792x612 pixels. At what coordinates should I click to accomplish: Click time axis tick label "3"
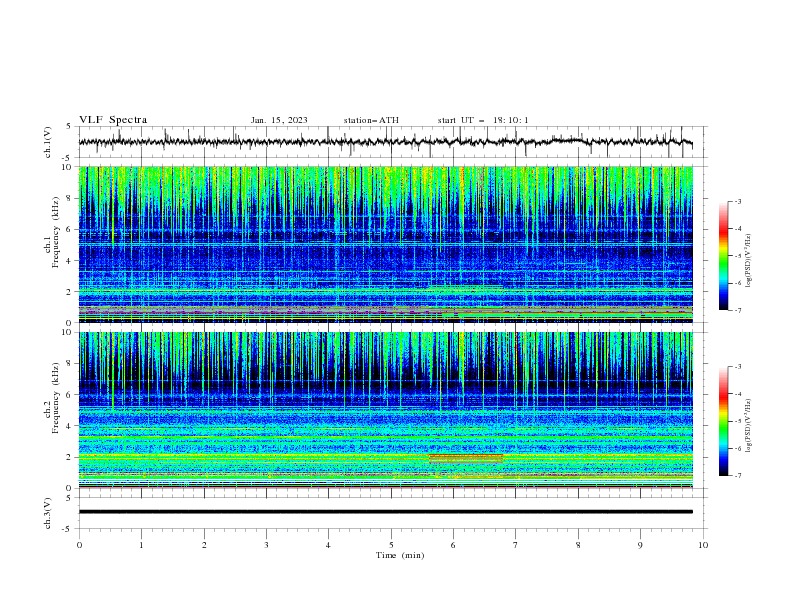click(x=266, y=545)
